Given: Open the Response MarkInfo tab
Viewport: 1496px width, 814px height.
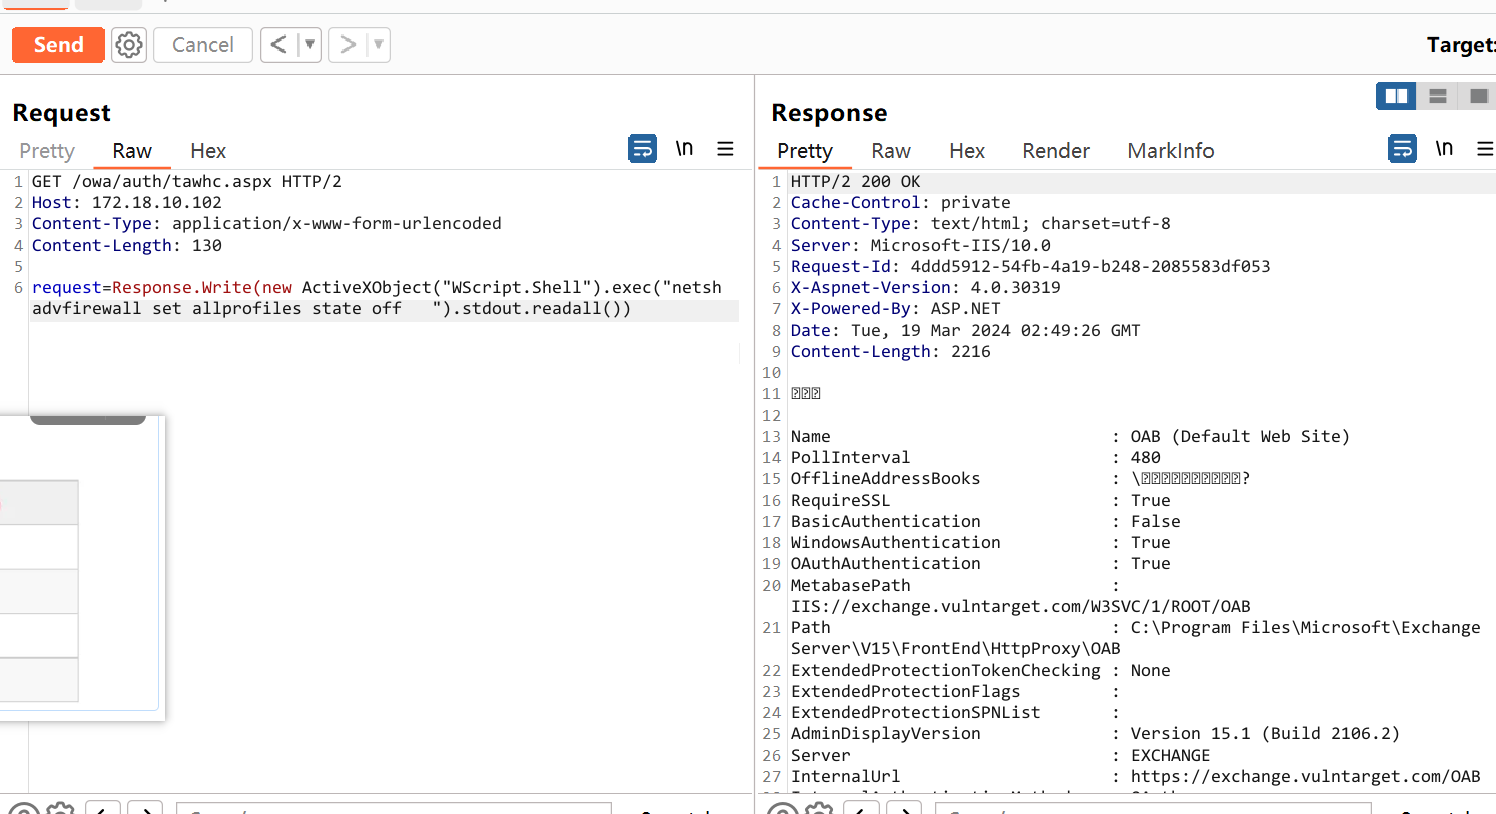Looking at the screenshot, I should [x=1171, y=151].
